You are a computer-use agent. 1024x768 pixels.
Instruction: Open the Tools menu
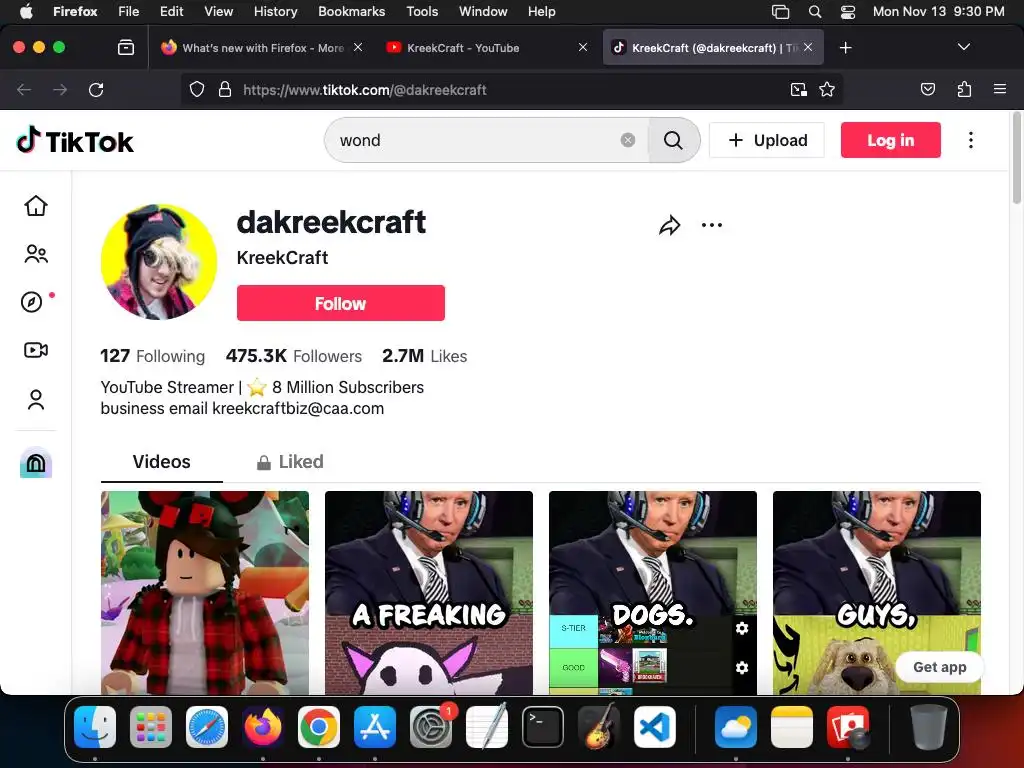coord(422,11)
